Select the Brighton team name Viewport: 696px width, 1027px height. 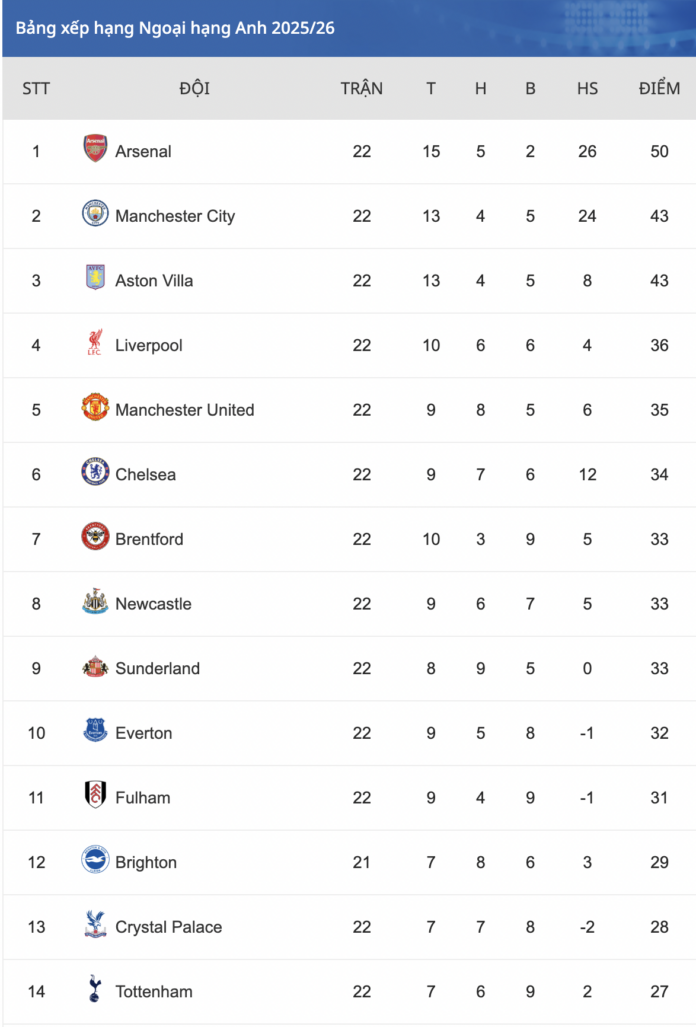(146, 862)
